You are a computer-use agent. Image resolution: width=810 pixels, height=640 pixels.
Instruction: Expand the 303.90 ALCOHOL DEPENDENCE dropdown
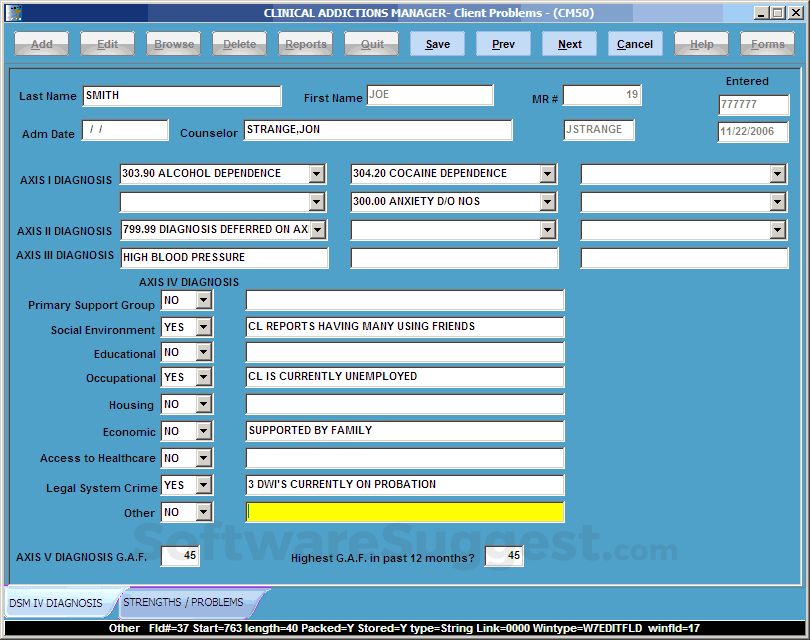point(318,173)
